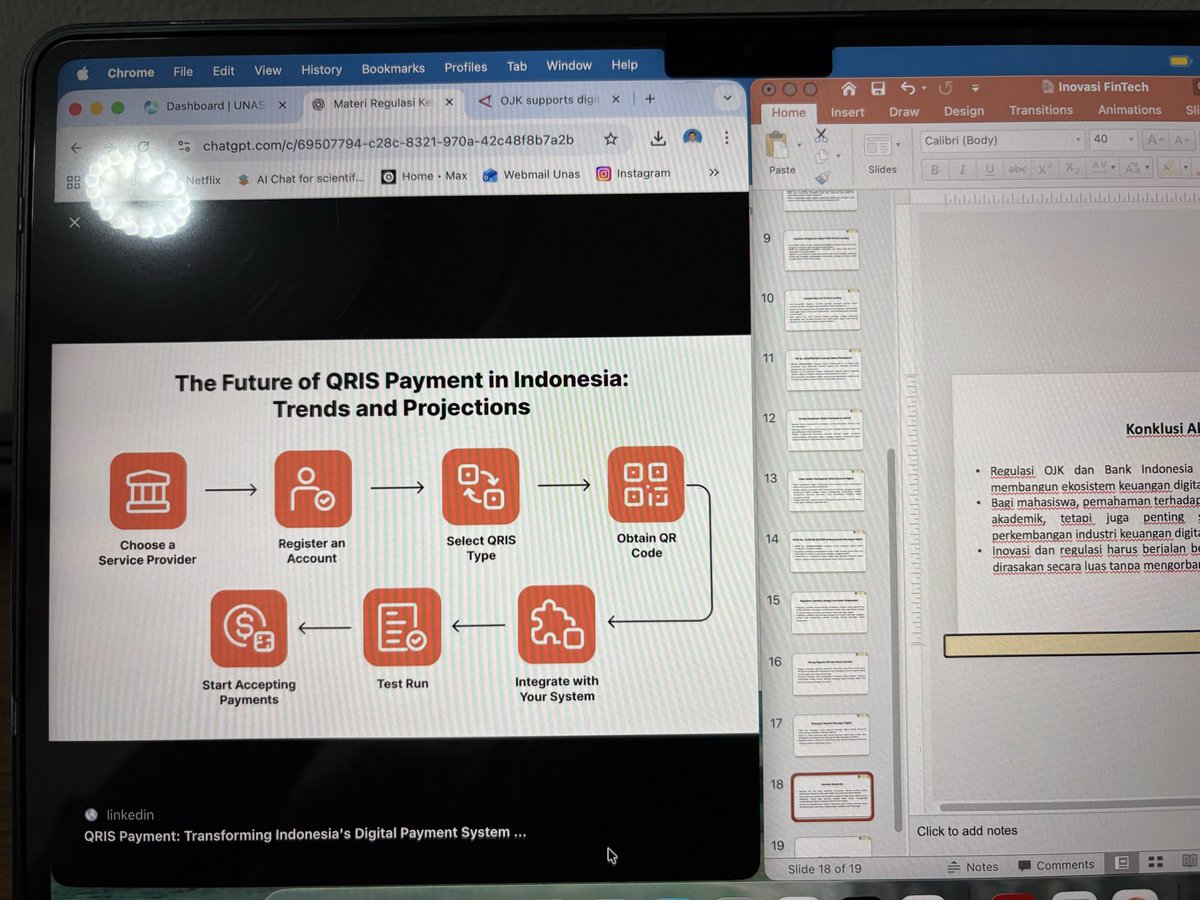This screenshot has height=900, width=1200.
Task: Open Comments from the status bar
Action: [1056, 865]
